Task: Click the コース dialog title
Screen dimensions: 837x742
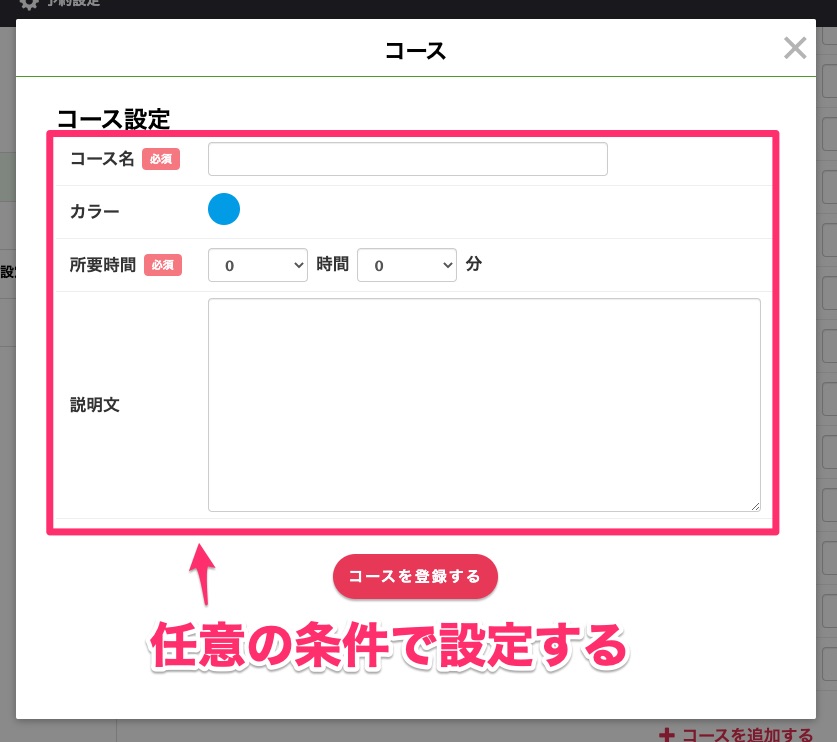Action: point(415,50)
